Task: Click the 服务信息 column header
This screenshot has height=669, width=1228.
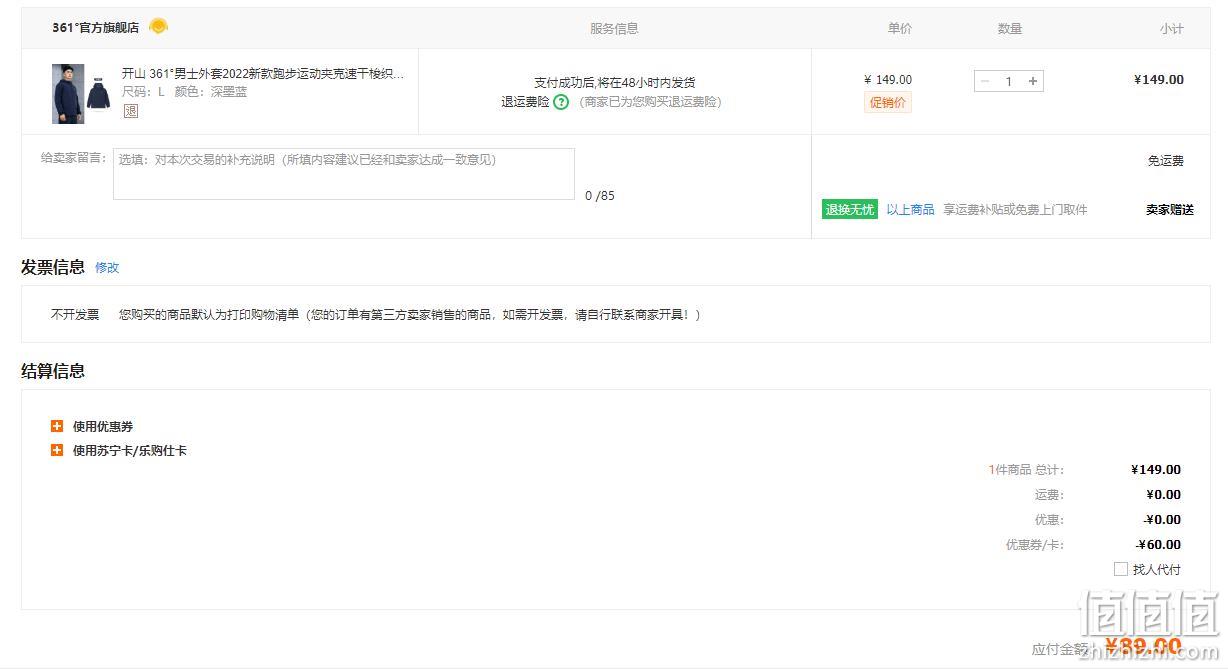Action: click(x=614, y=28)
